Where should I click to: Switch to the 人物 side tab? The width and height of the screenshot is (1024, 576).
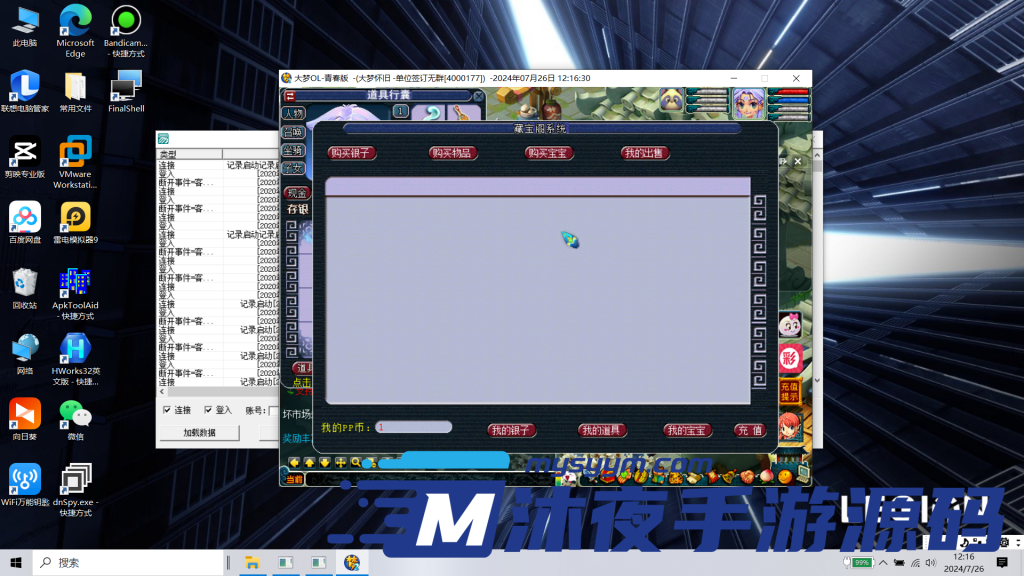[292, 113]
